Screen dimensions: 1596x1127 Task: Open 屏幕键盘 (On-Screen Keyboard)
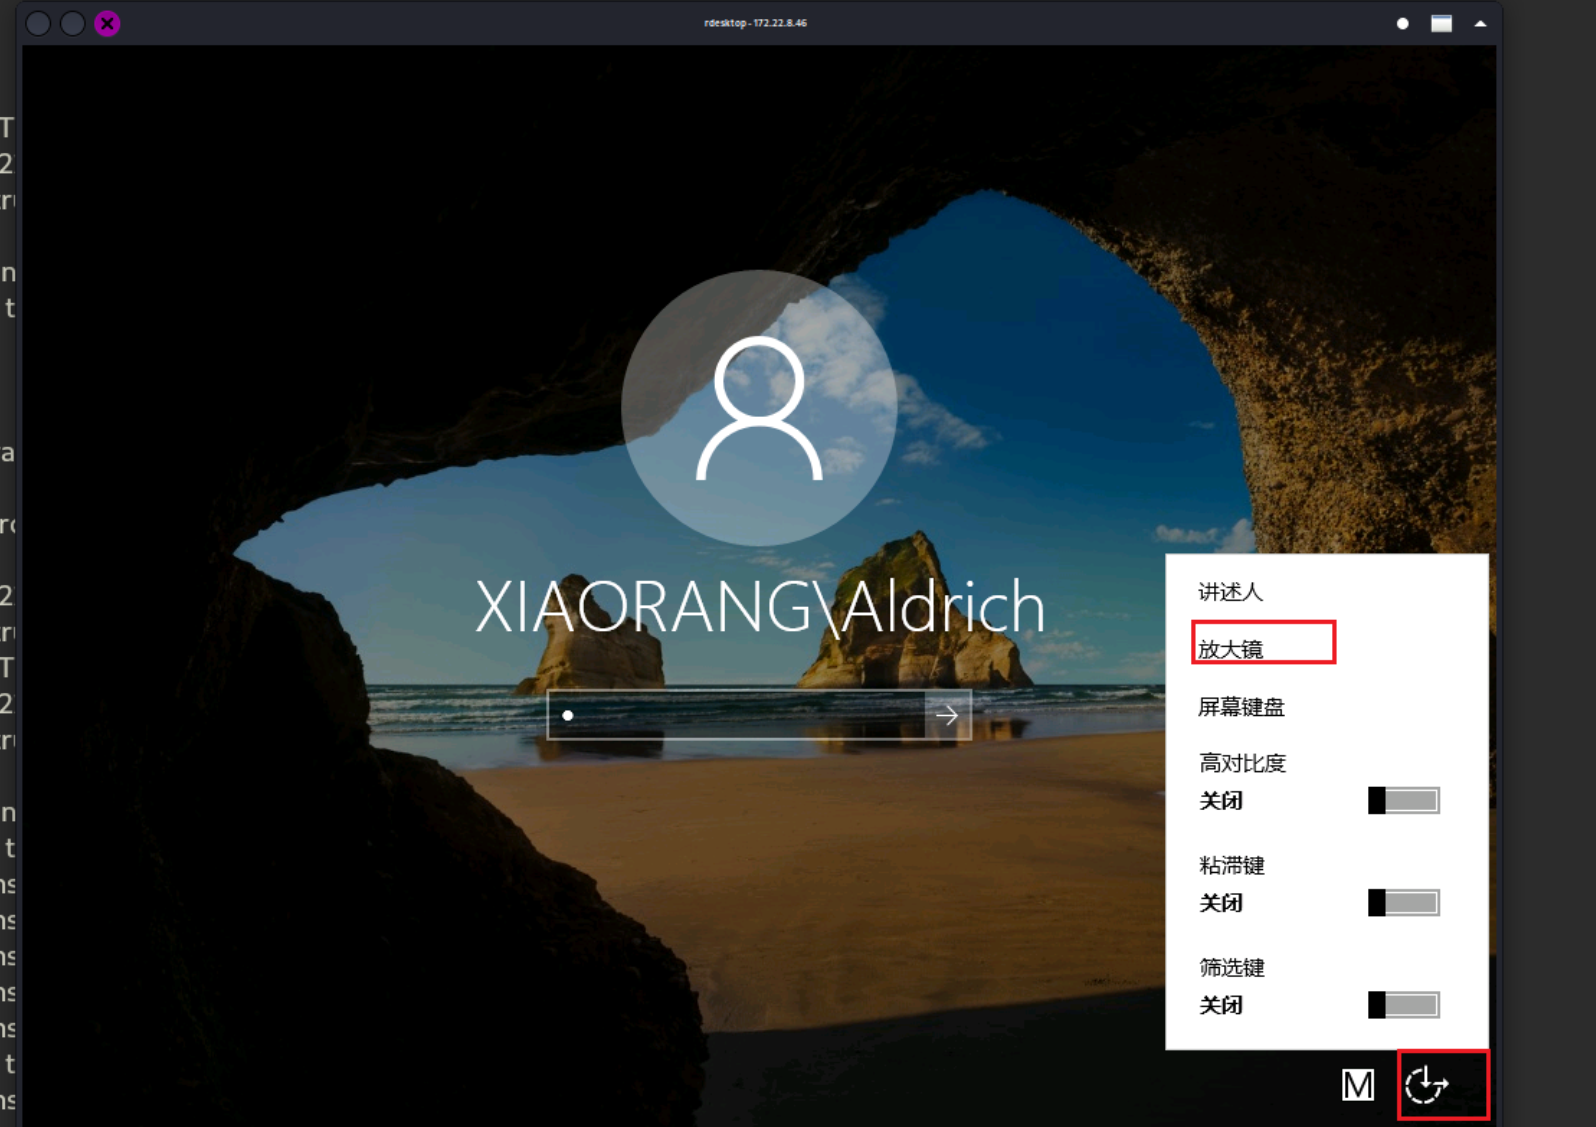(x=1241, y=707)
